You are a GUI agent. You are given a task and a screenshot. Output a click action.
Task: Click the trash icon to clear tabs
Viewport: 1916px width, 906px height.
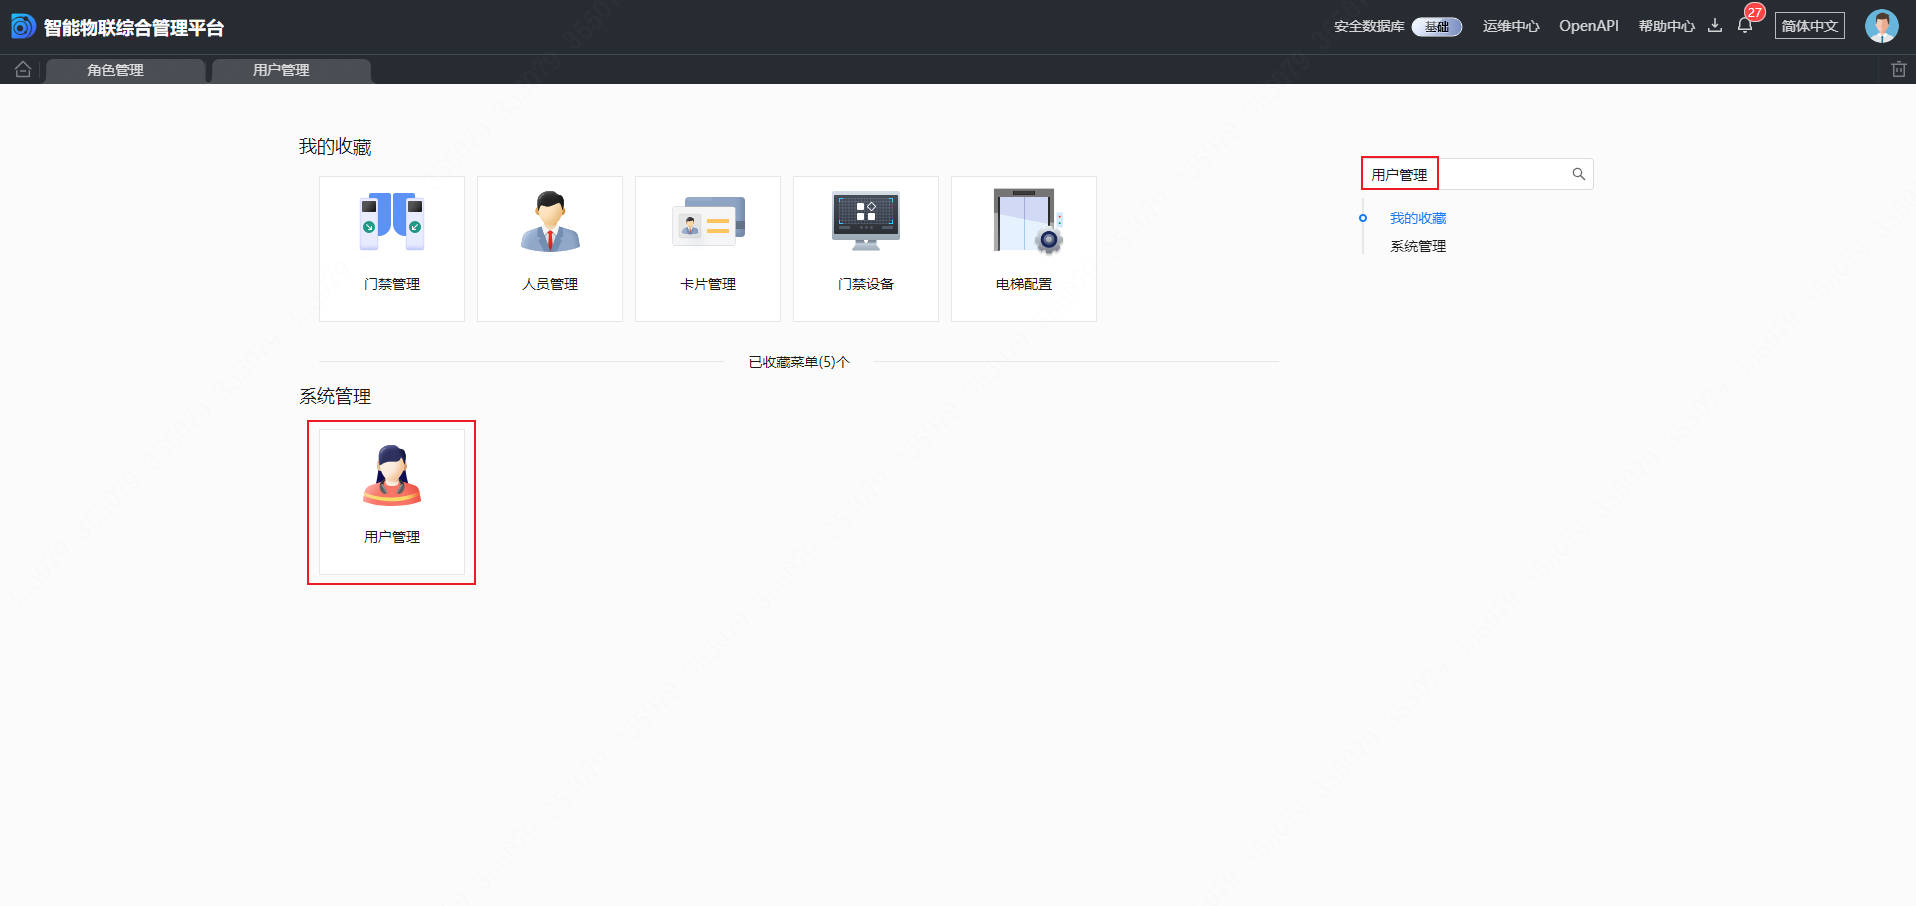click(1898, 69)
